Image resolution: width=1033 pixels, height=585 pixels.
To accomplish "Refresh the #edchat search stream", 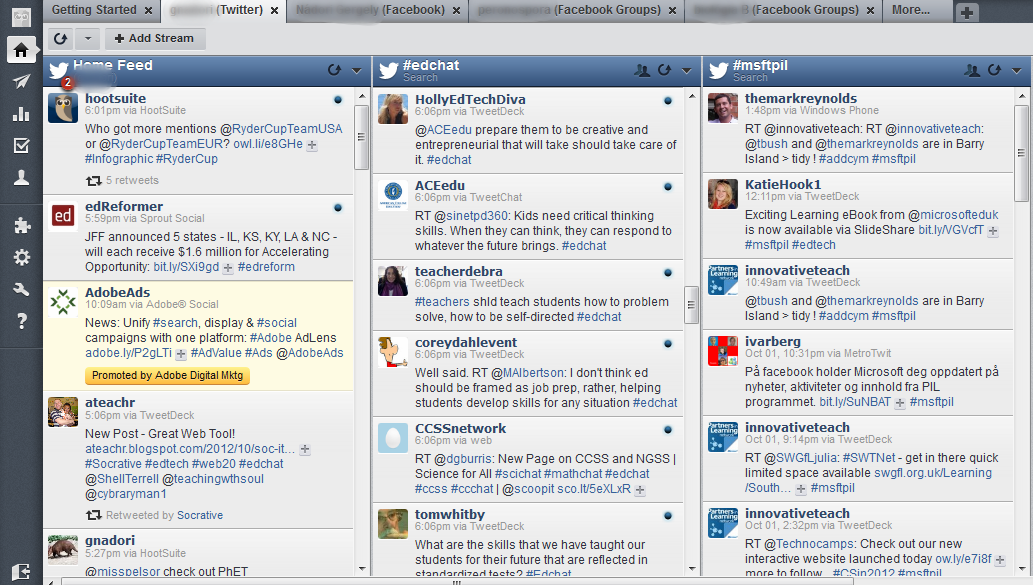I will [x=664, y=70].
